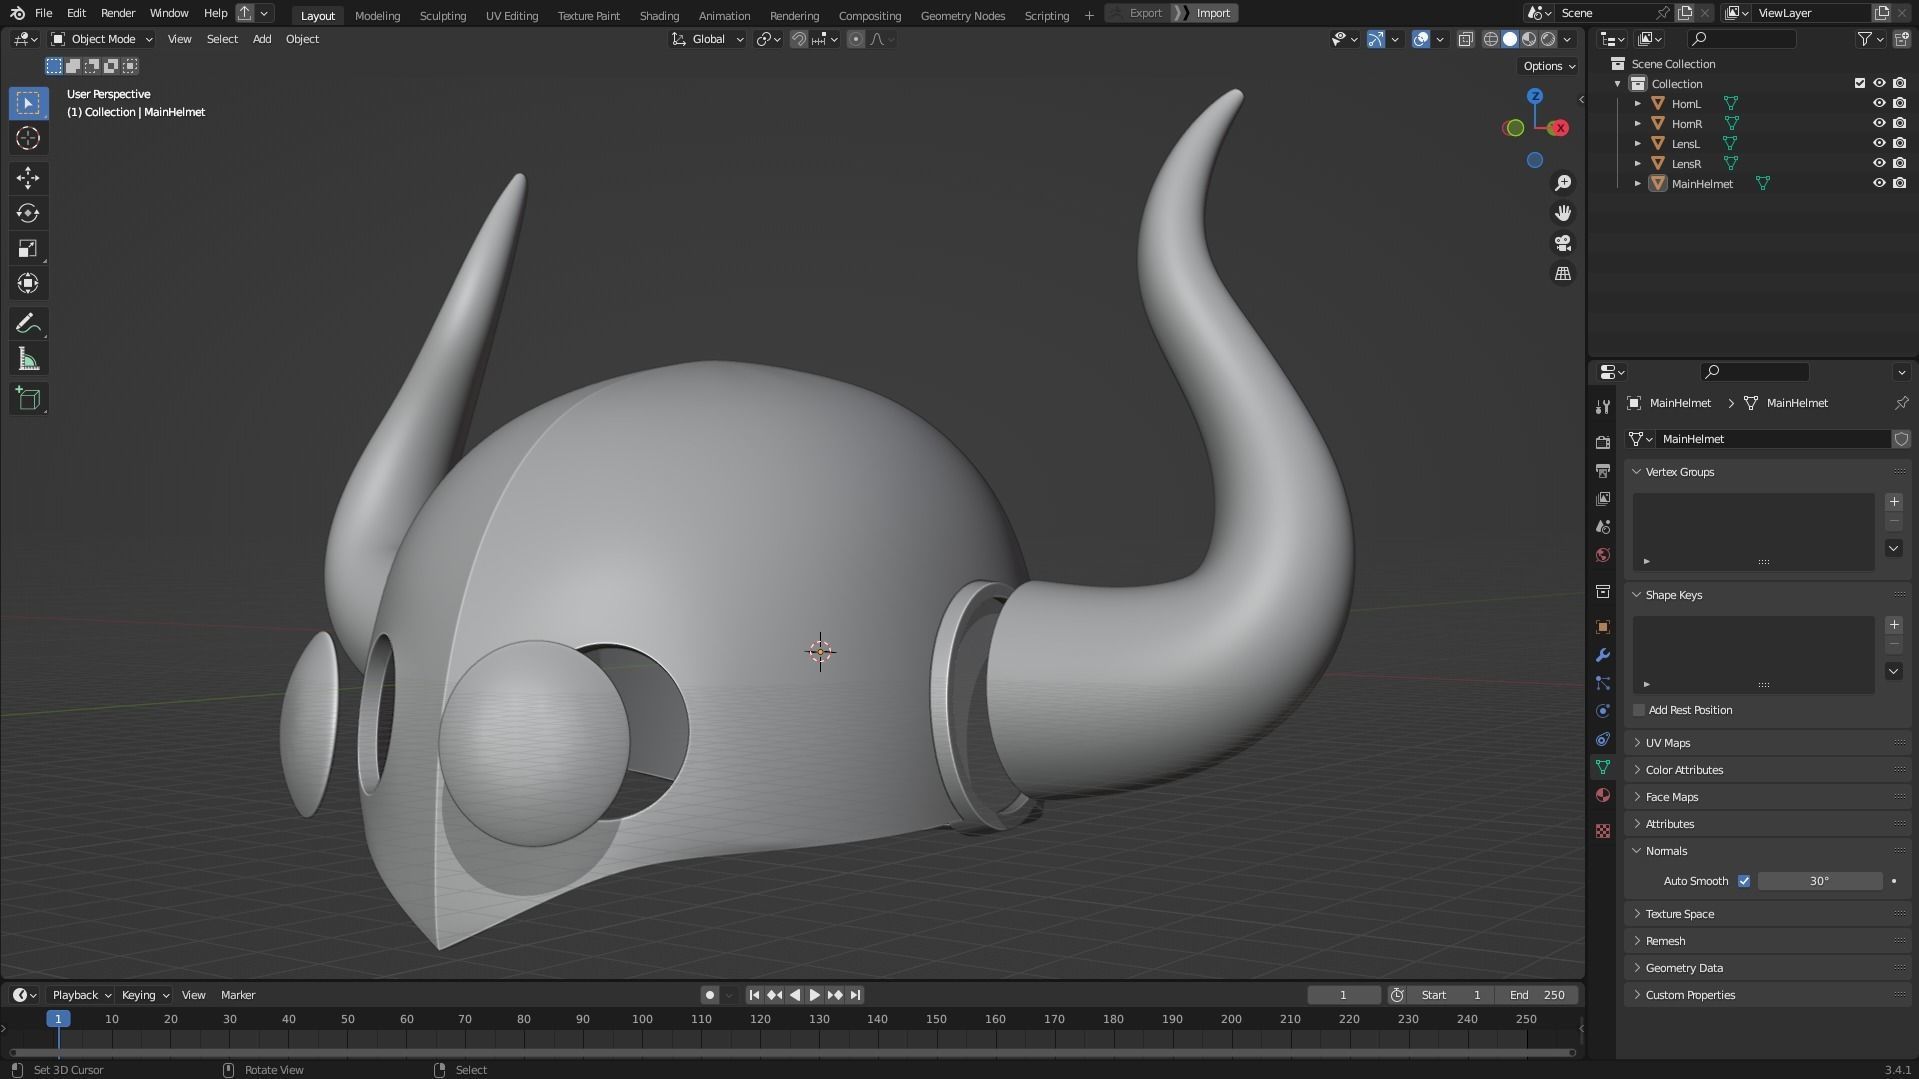Open the viewport Options dropdown
Screen dimensions: 1919x1079
pos(1548,66)
